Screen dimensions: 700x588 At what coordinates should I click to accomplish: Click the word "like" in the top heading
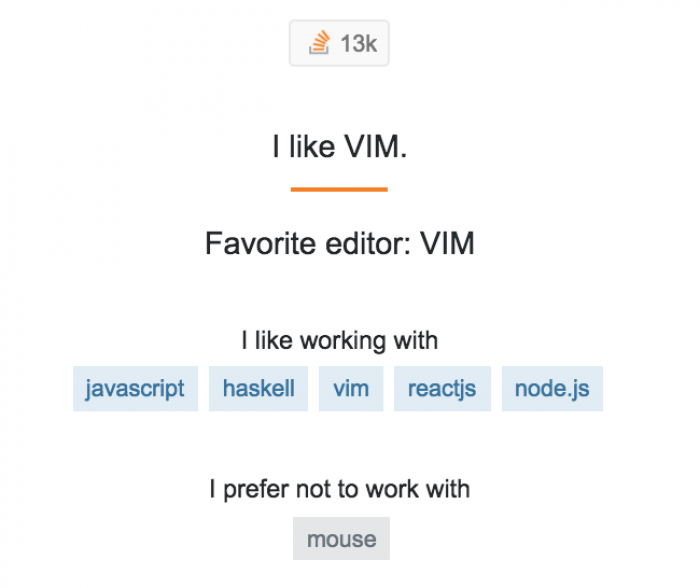312,146
